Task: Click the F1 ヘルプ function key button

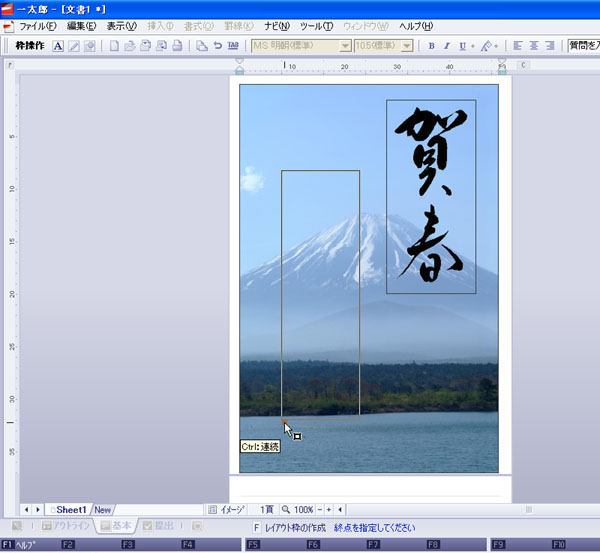Action: pyautogui.click(x=20, y=545)
